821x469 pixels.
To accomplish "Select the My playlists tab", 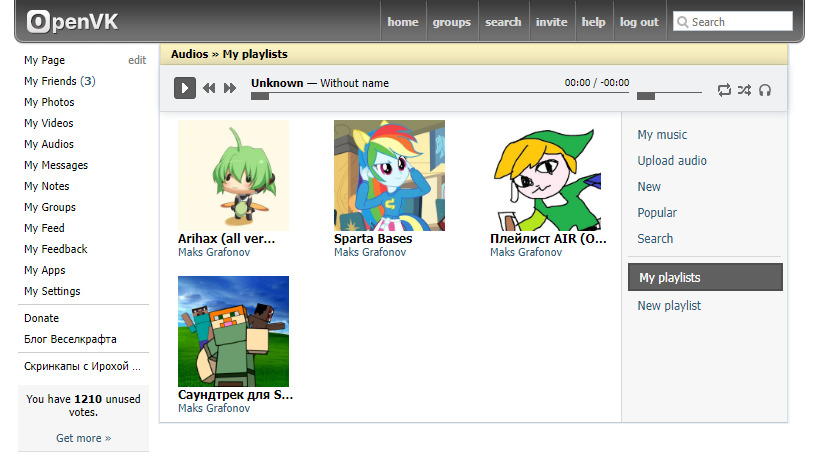I will 705,277.
